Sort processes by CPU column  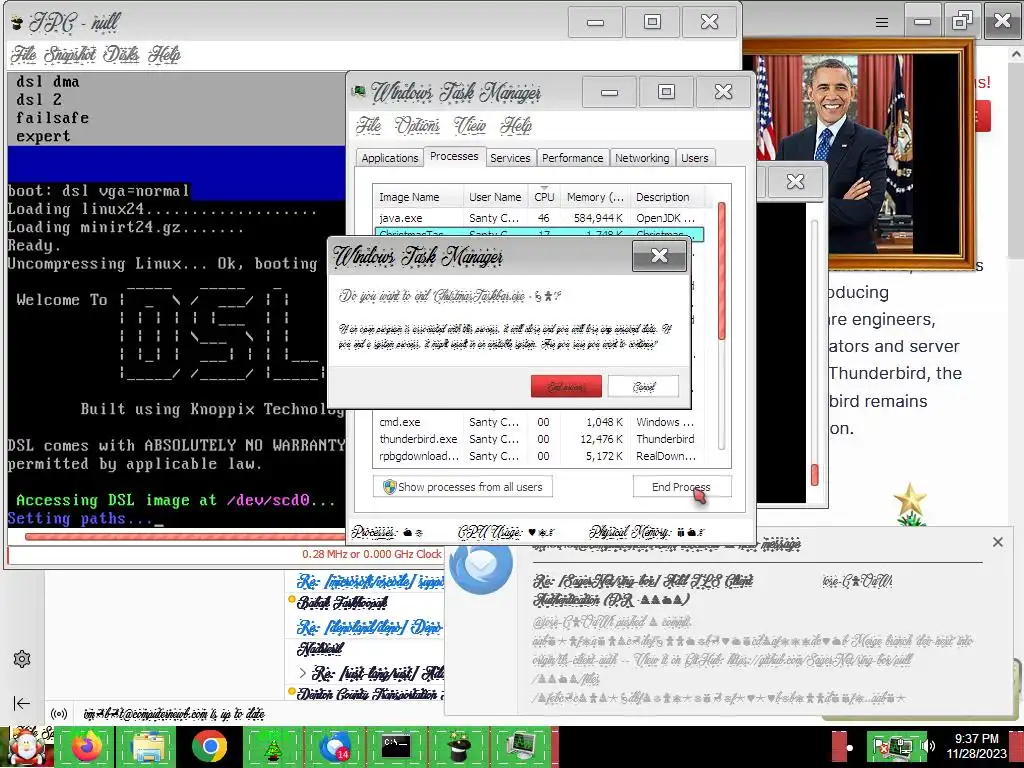point(544,197)
